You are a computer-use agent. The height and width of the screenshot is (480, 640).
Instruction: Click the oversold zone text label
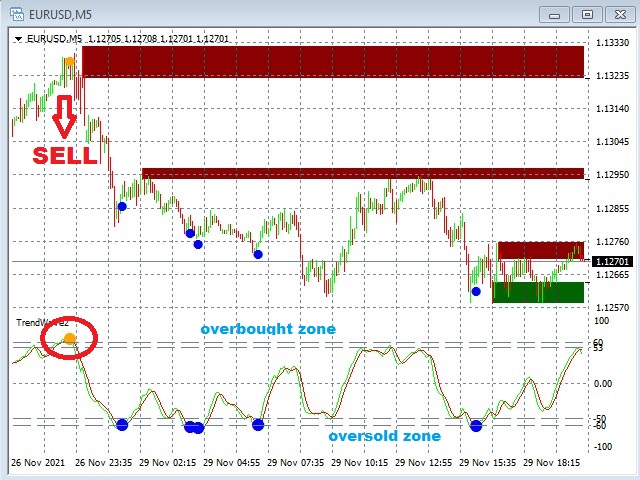click(x=384, y=436)
